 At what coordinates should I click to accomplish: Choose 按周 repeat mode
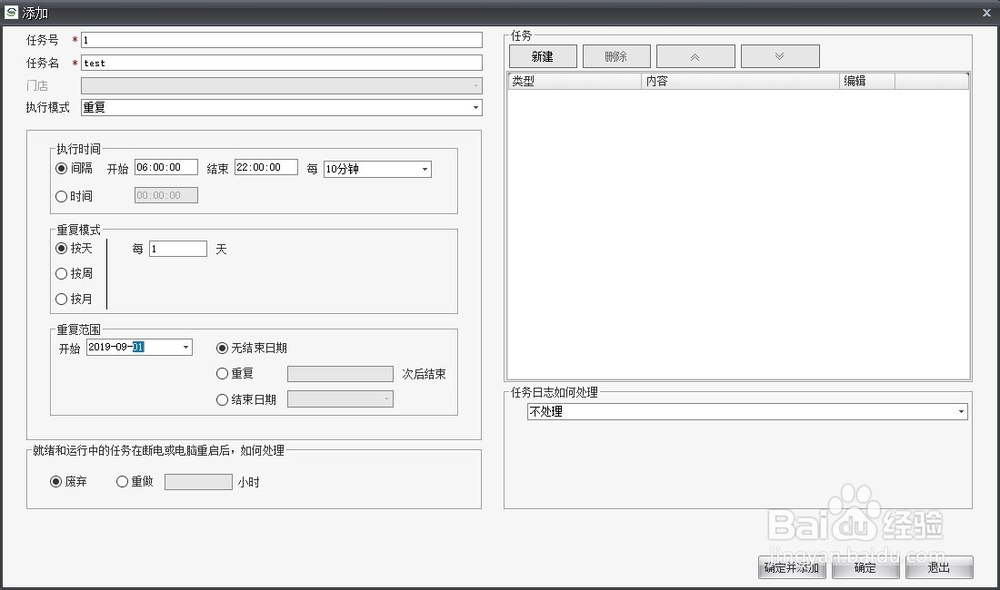[x=61, y=274]
